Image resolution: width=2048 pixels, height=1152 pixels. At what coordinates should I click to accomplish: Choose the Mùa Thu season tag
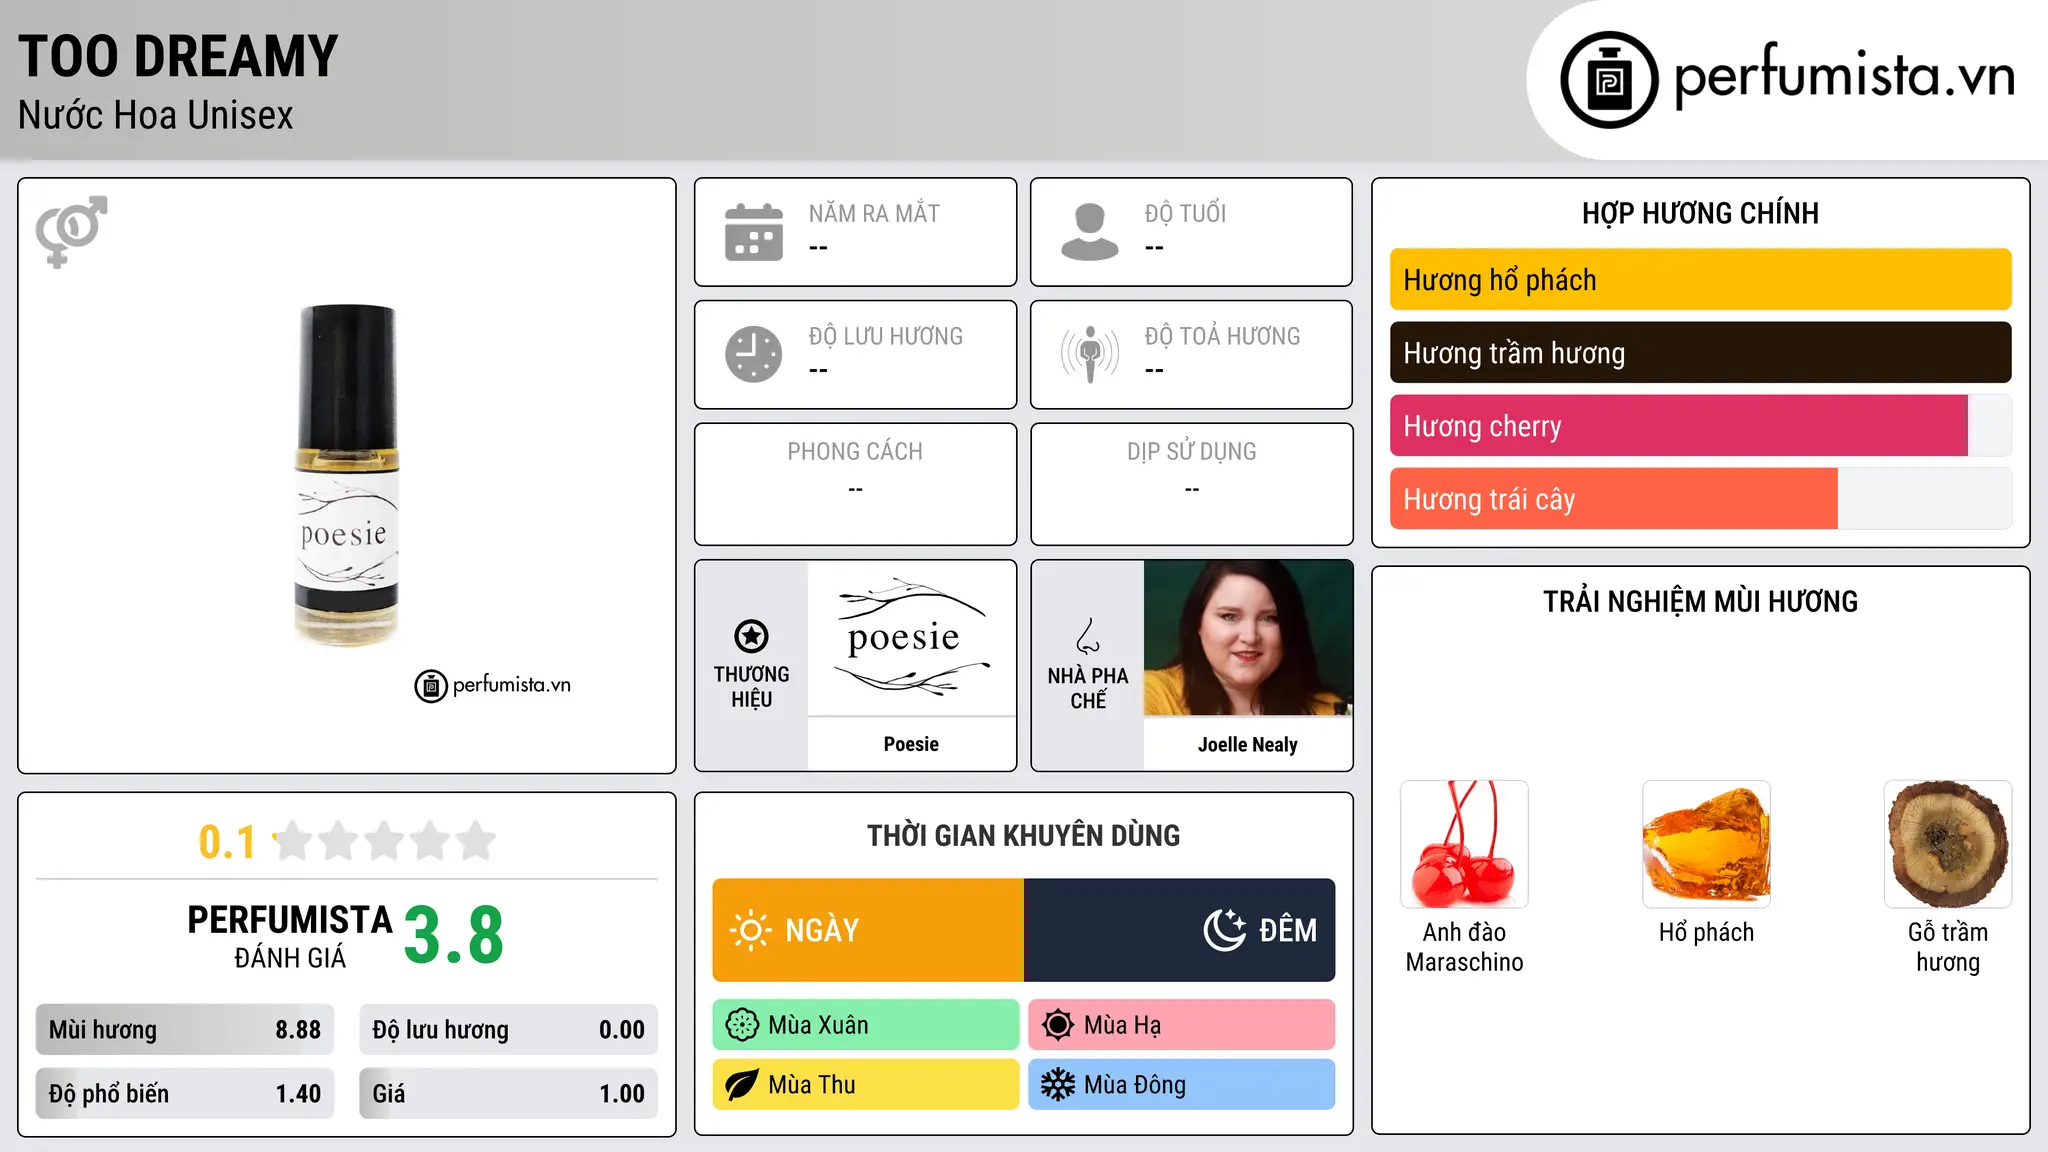866,1085
